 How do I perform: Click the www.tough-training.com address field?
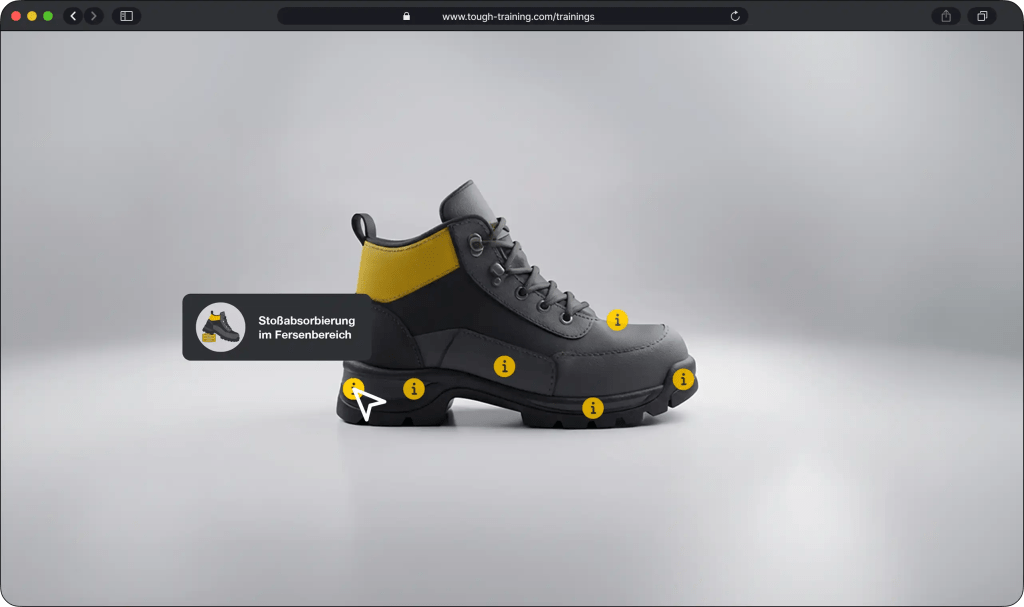(518, 16)
